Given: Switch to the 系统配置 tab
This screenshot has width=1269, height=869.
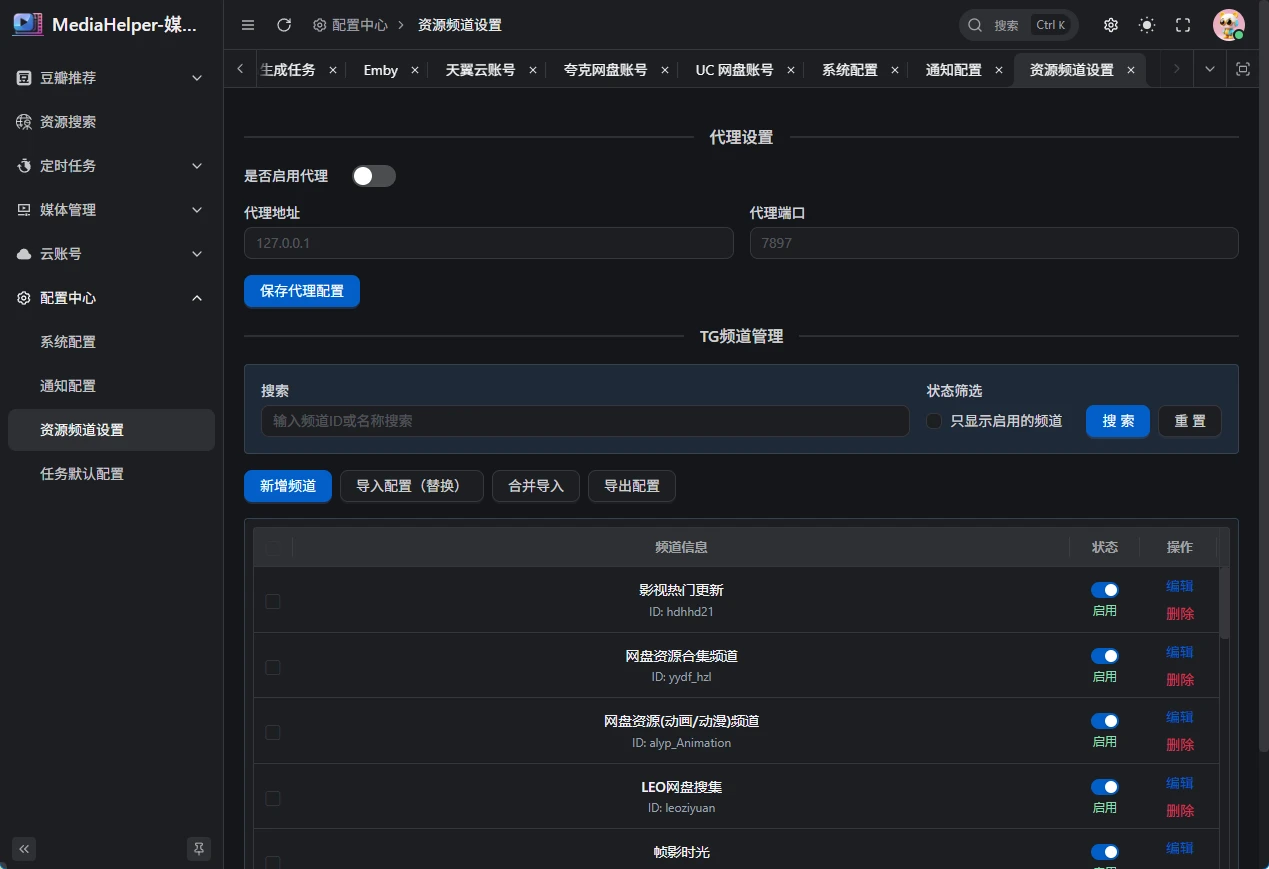Looking at the screenshot, I should (849, 70).
